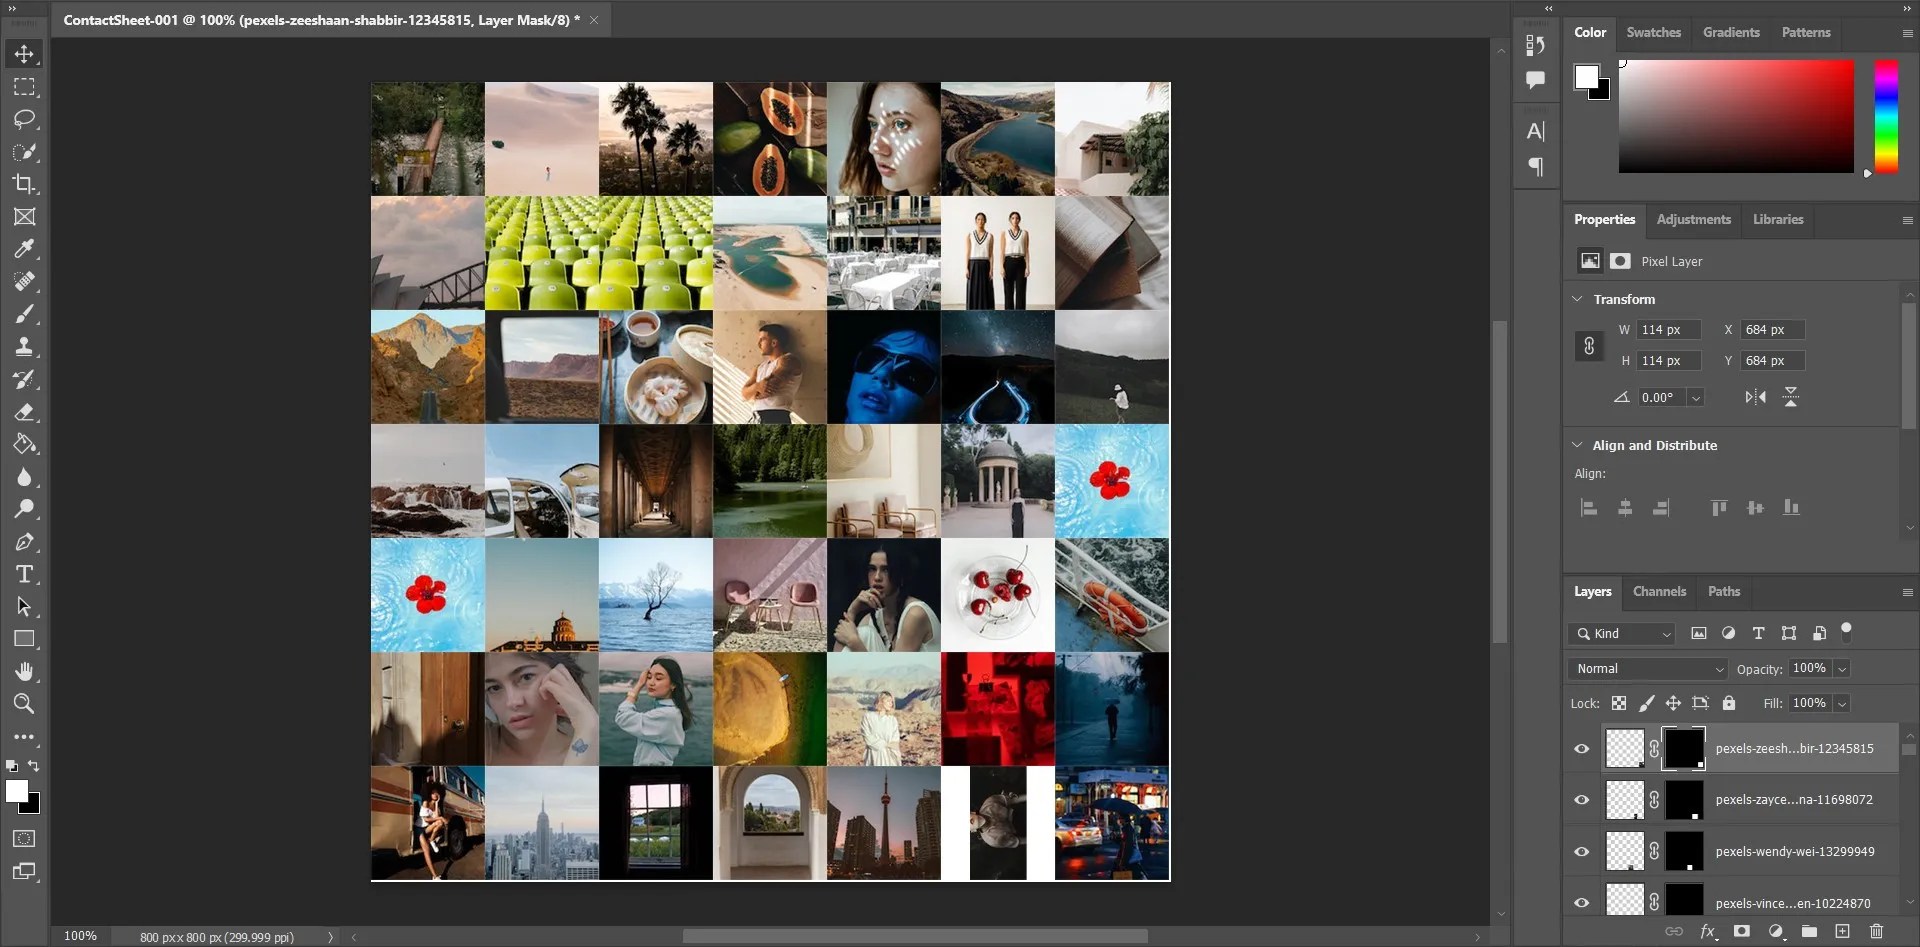The height and width of the screenshot is (947, 1920).
Task: Hide the pexels-wendy-wei-13299949 layer
Action: [x=1583, y=851]
